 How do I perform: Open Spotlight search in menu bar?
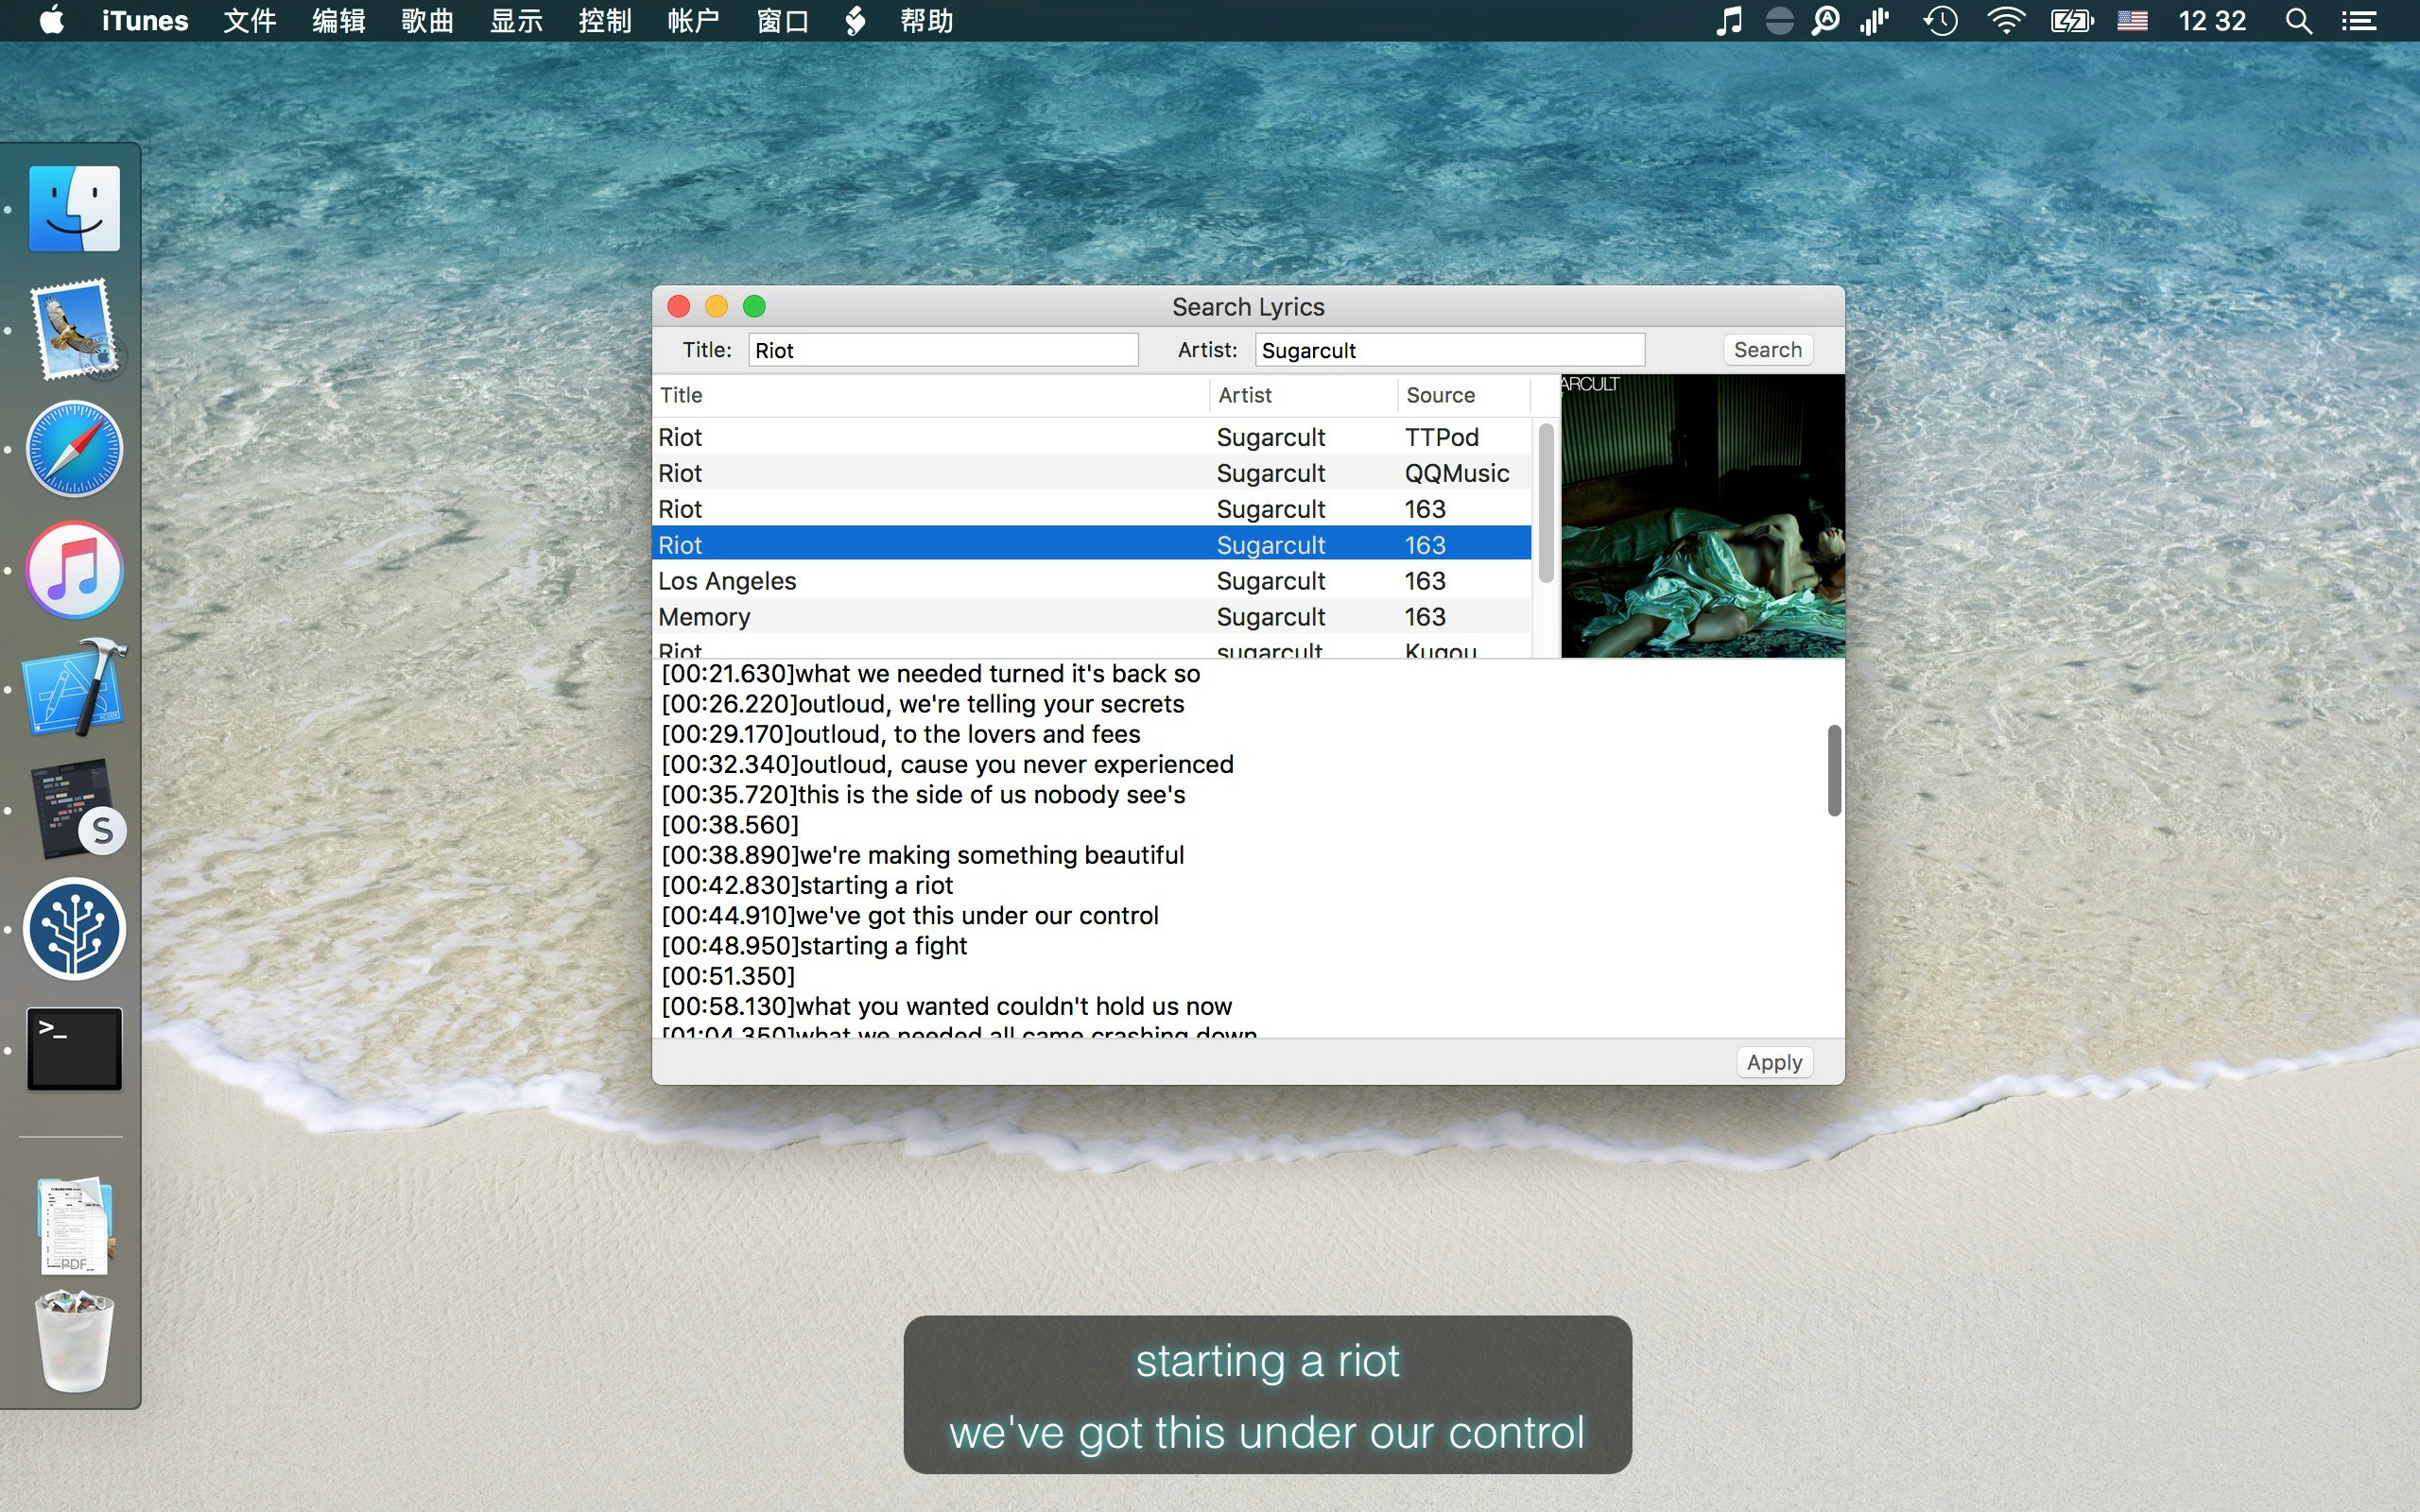tap(2298, 21)
